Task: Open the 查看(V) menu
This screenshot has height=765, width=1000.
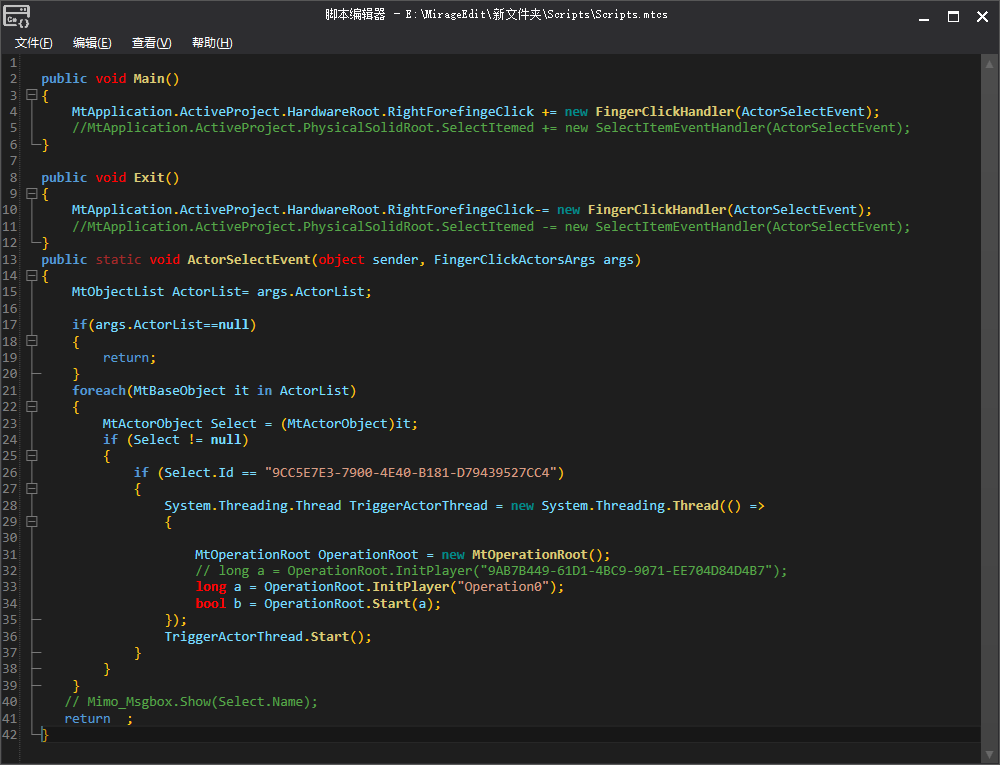Action: (x=151, y=43)
